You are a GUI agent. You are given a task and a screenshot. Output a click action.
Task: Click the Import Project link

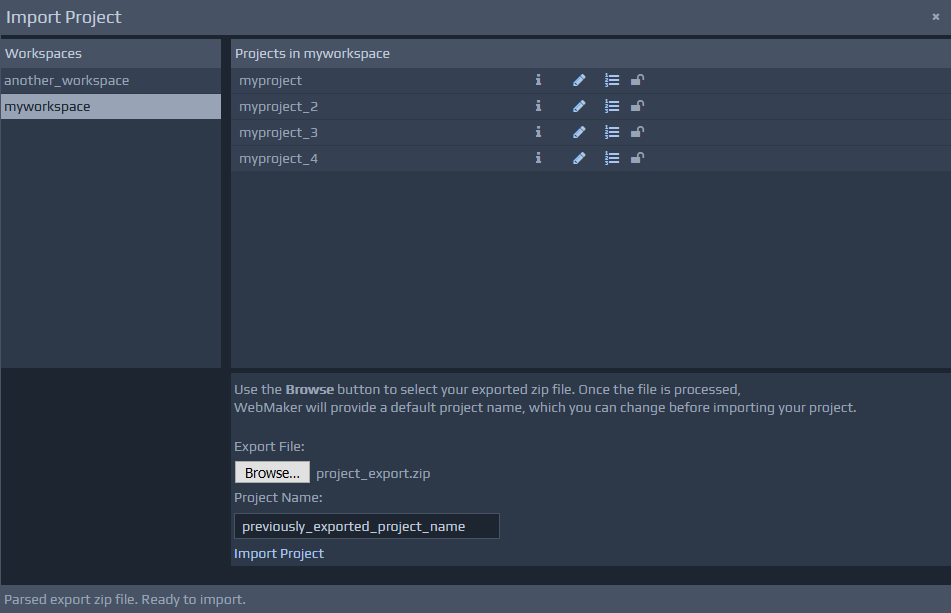pyautogui.click(x=279, y=553)
